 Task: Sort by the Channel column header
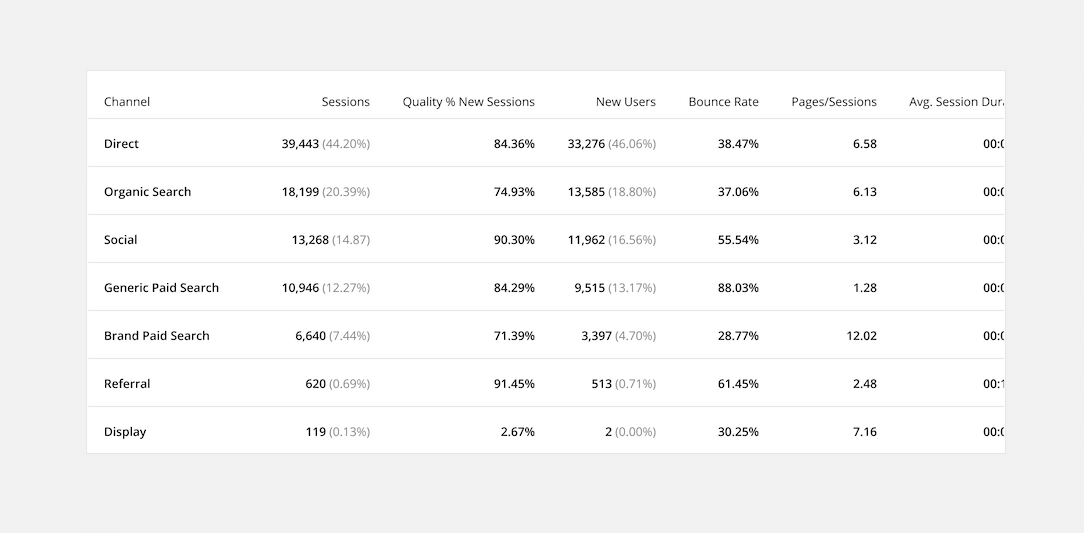127,102
